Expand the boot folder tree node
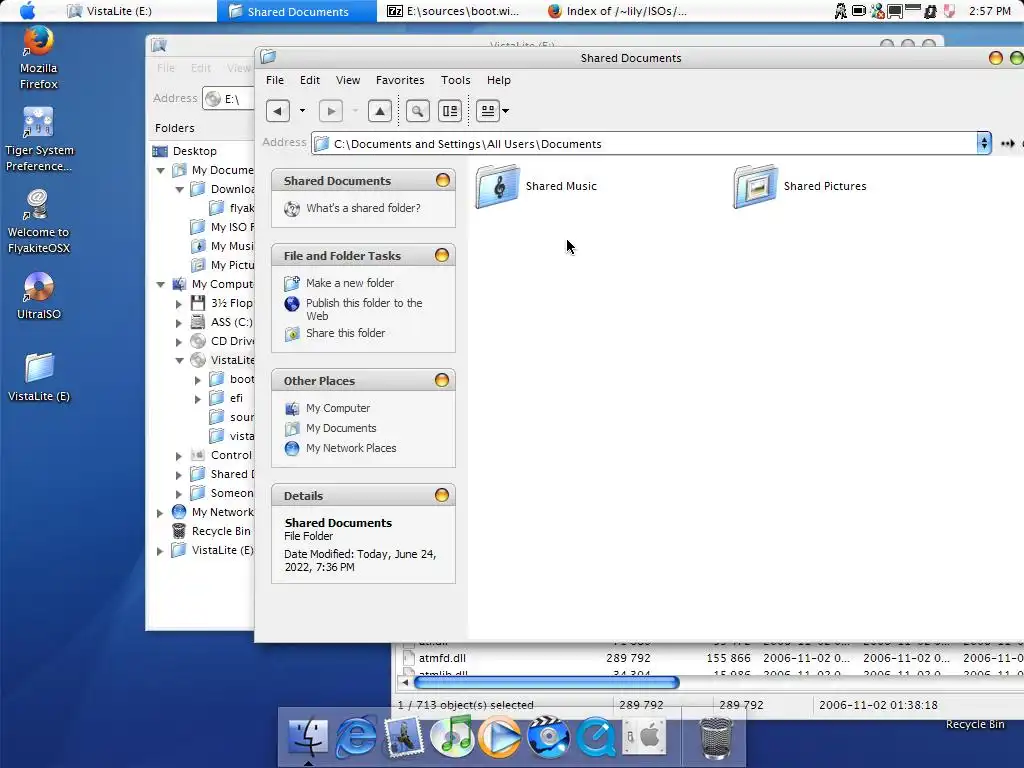The image size is (1024, 768). pos(198,379)
